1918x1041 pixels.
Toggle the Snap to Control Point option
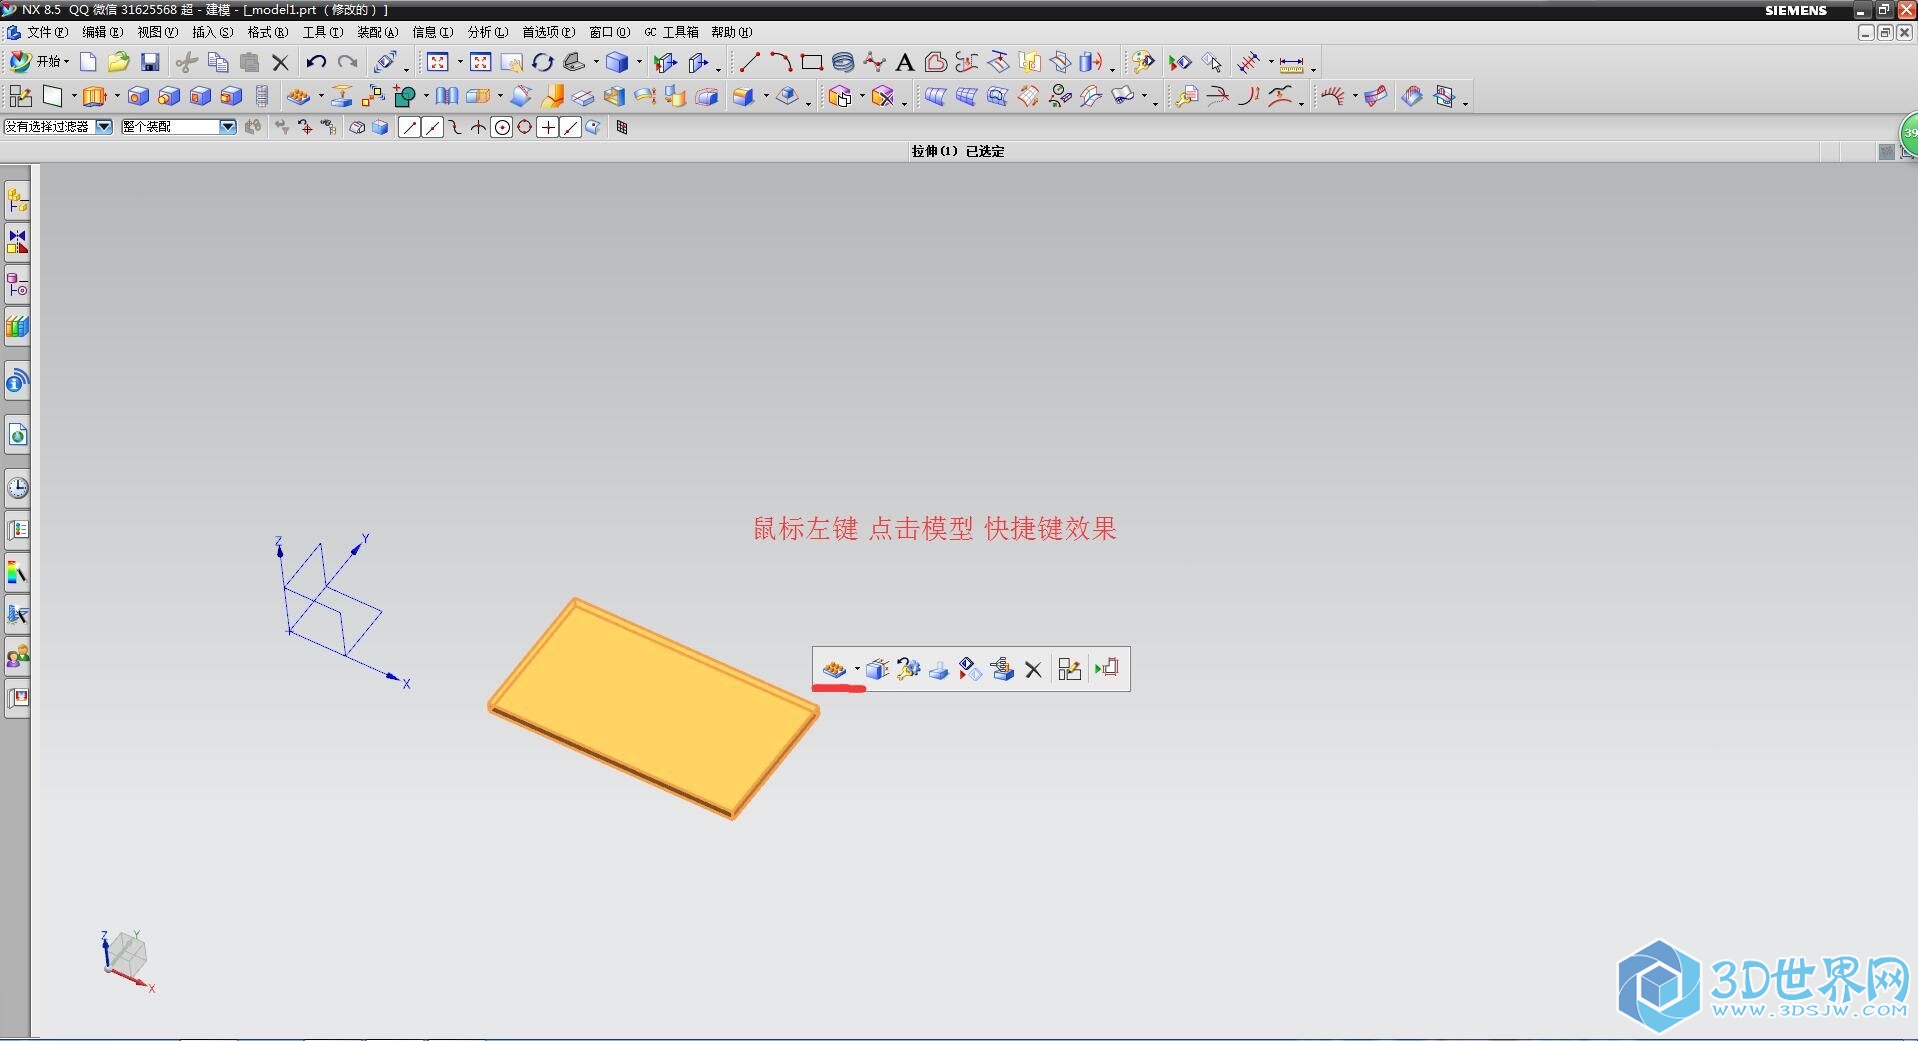point(455,127)
